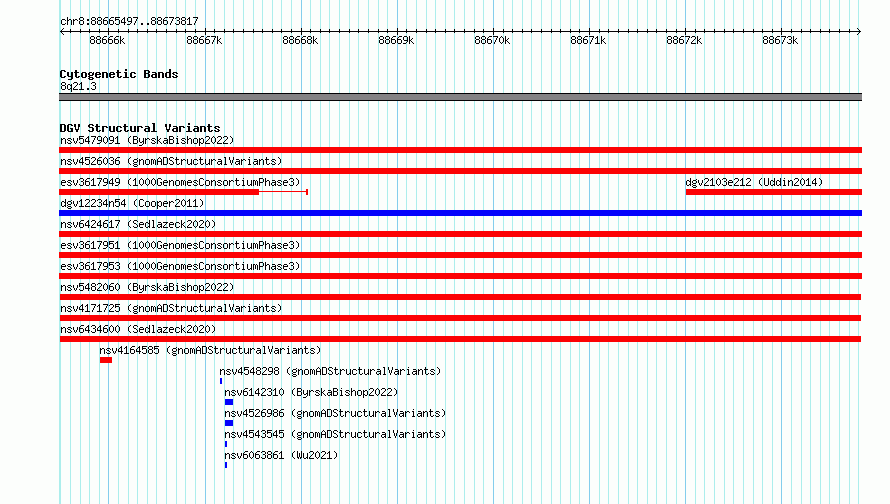Screen dimensions: 890x504
Task: Click the chr8:88665497..88673817 region label
Action: (129, 21)
